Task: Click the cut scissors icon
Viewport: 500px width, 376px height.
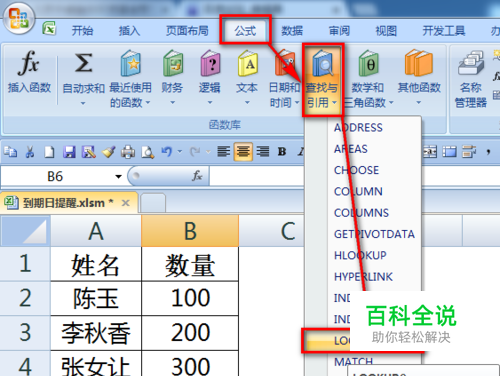Action: 30,152
